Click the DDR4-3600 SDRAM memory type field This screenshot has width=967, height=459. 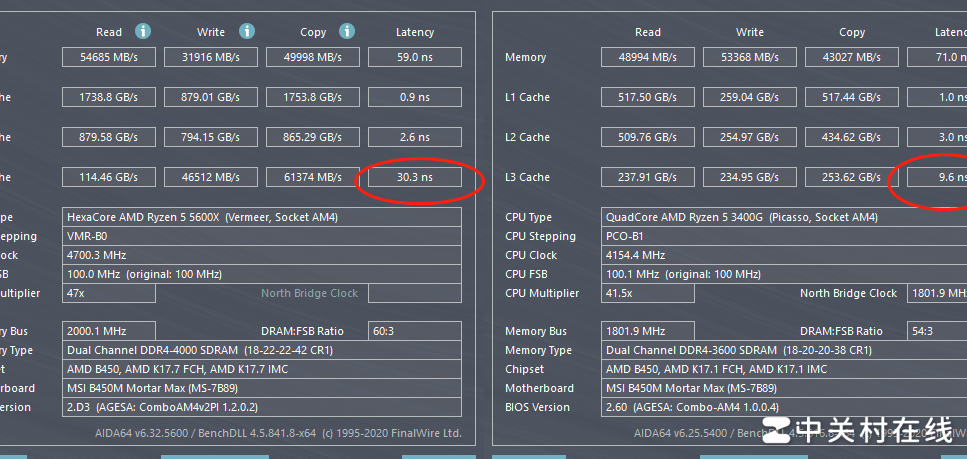click(784, 350)
